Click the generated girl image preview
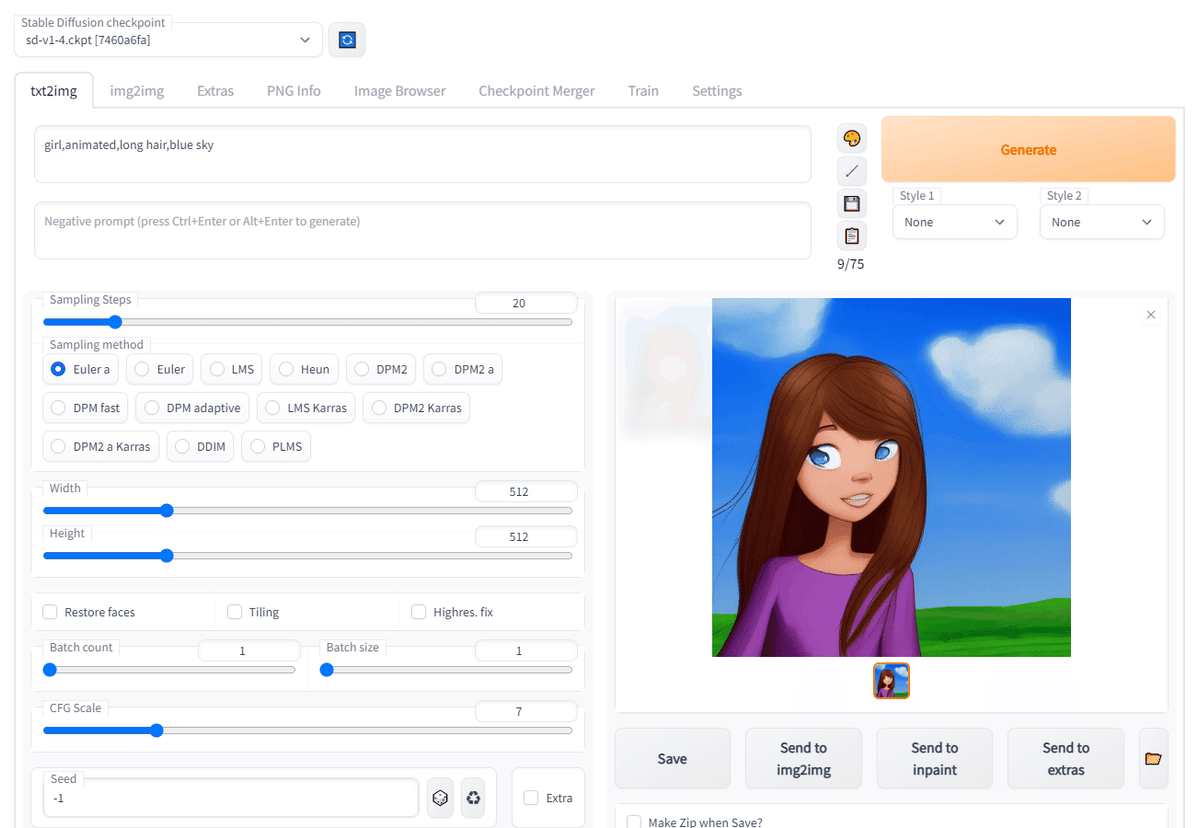The height and width of the screenshot is (828, 1200). pos(891,477)
